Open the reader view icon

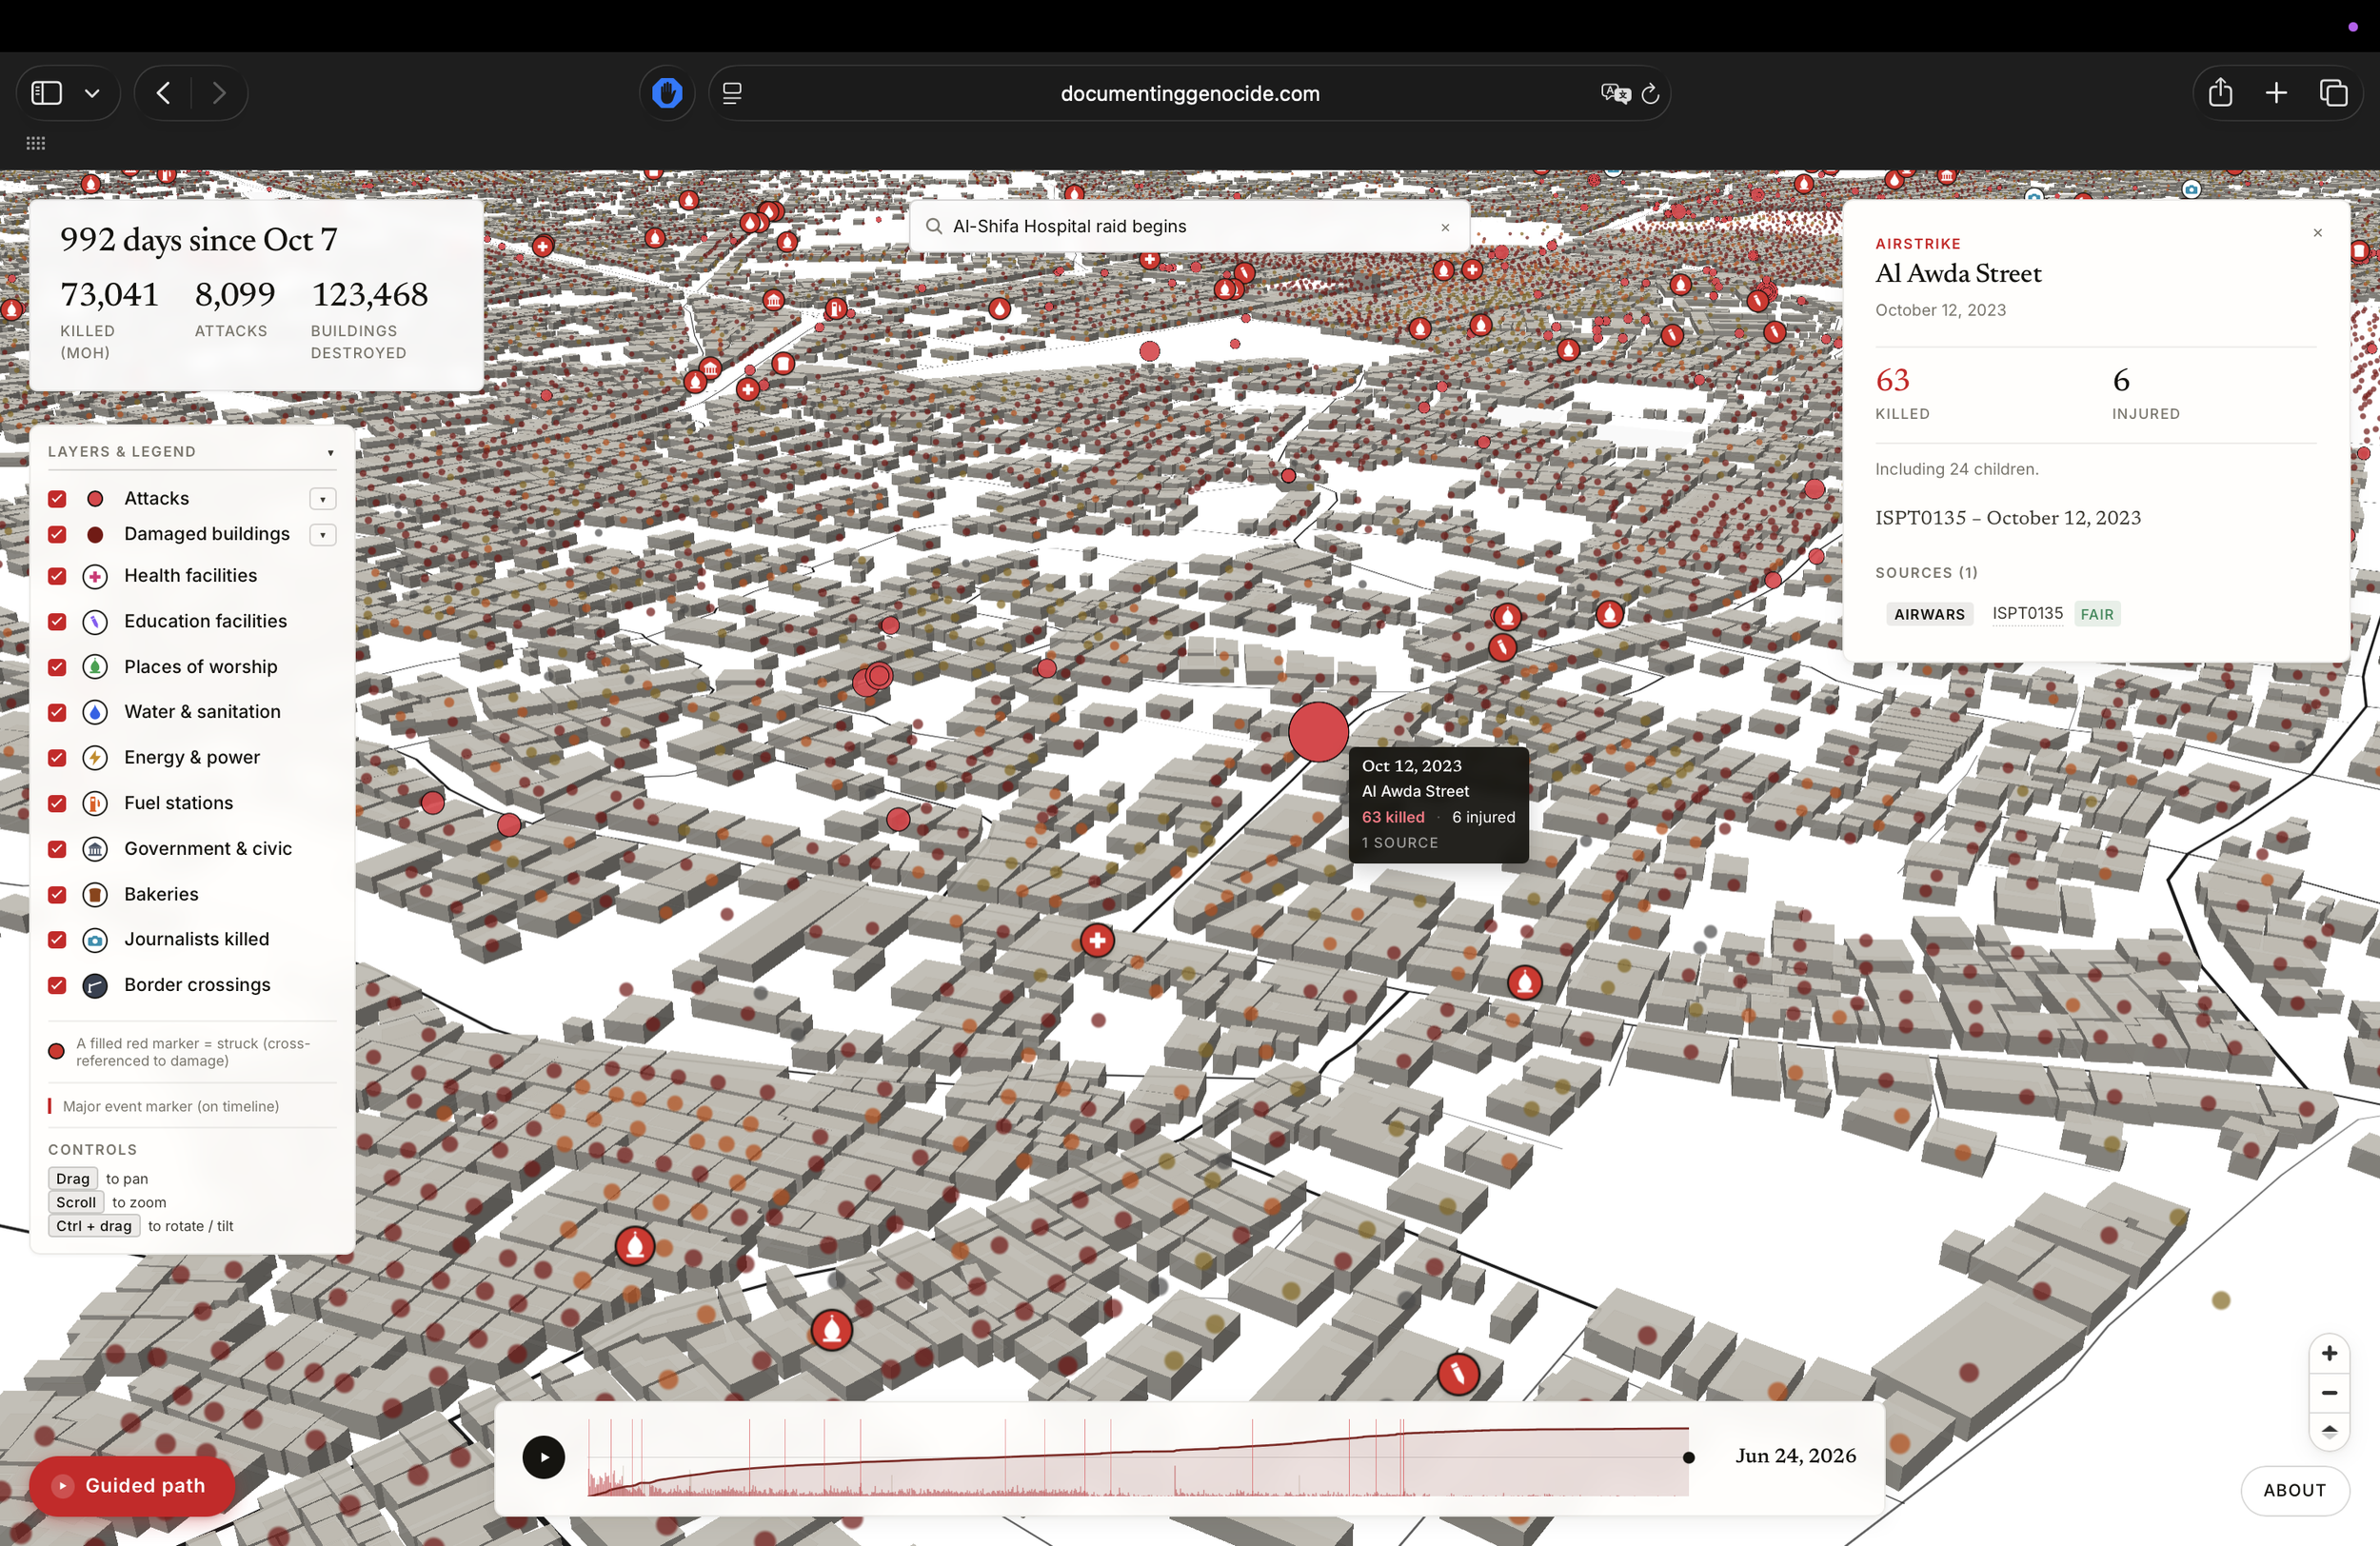[732, 93]
